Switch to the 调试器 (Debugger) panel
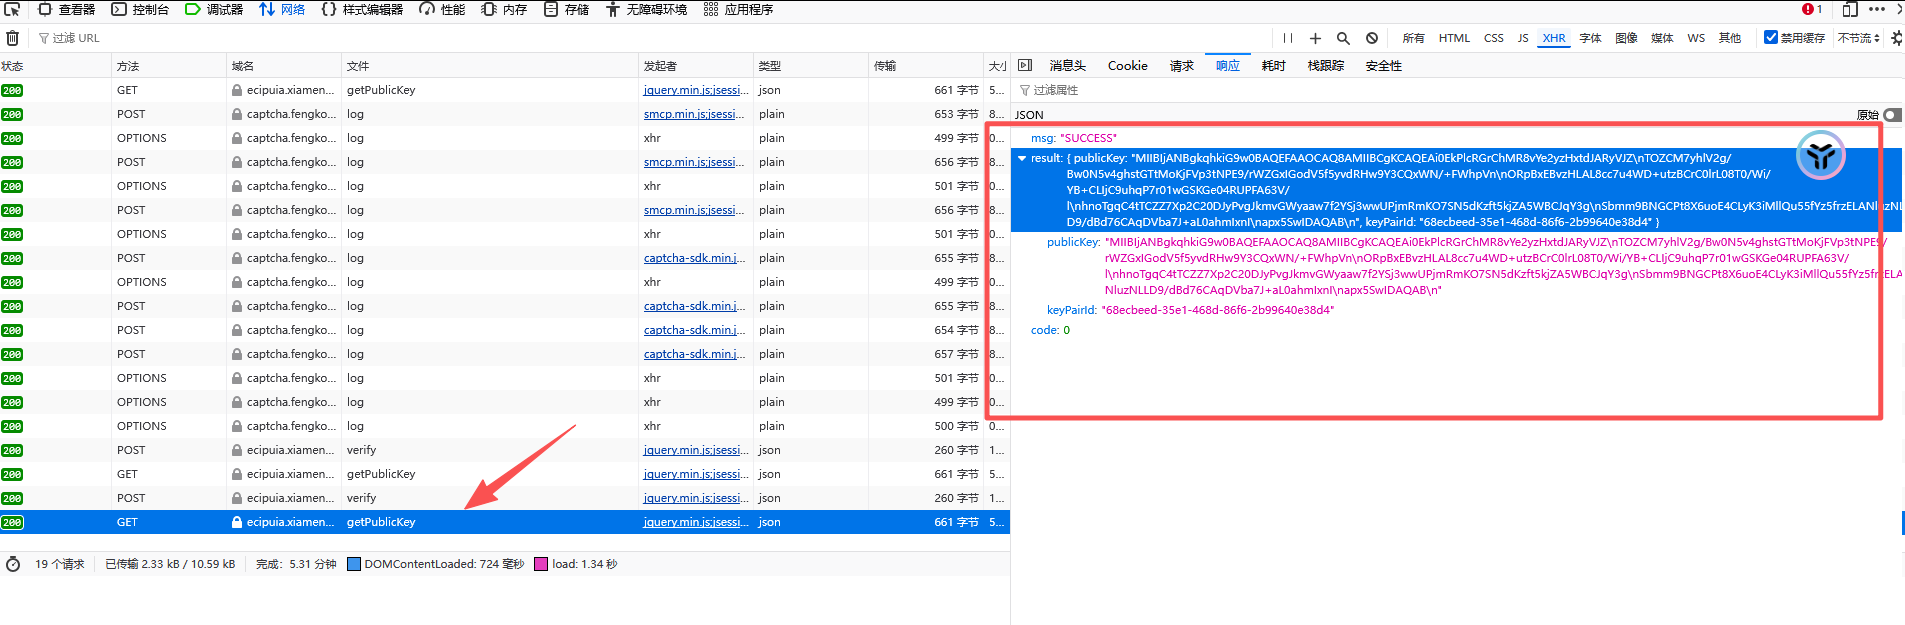This screenshot has height=625, width=1905. [x=215, y=9]
